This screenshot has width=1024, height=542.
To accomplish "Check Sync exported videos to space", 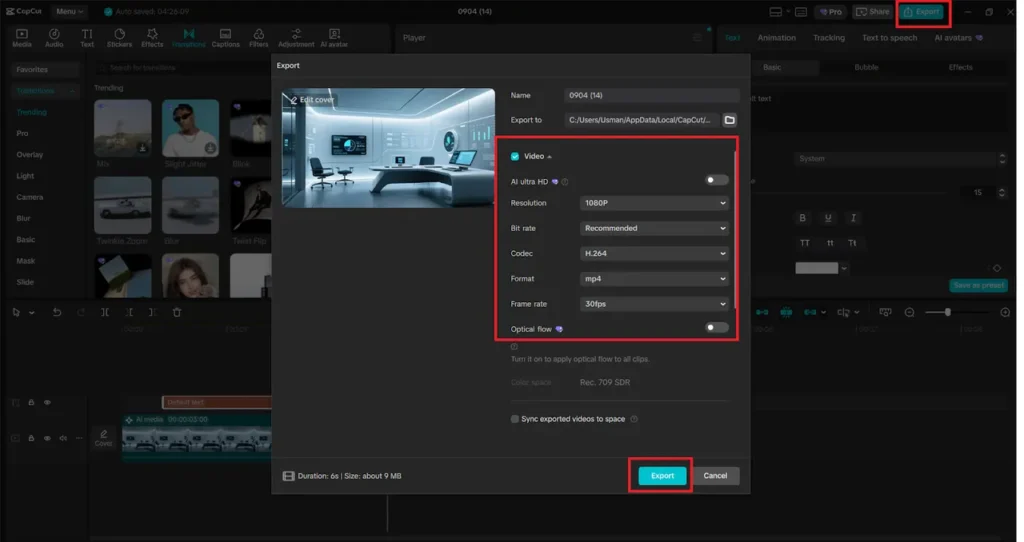I will click(x=515, y=419).
